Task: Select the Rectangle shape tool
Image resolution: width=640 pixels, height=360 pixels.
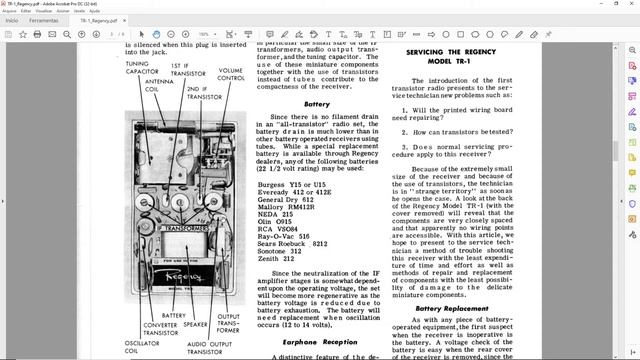Action: click(x=461, y=35)
